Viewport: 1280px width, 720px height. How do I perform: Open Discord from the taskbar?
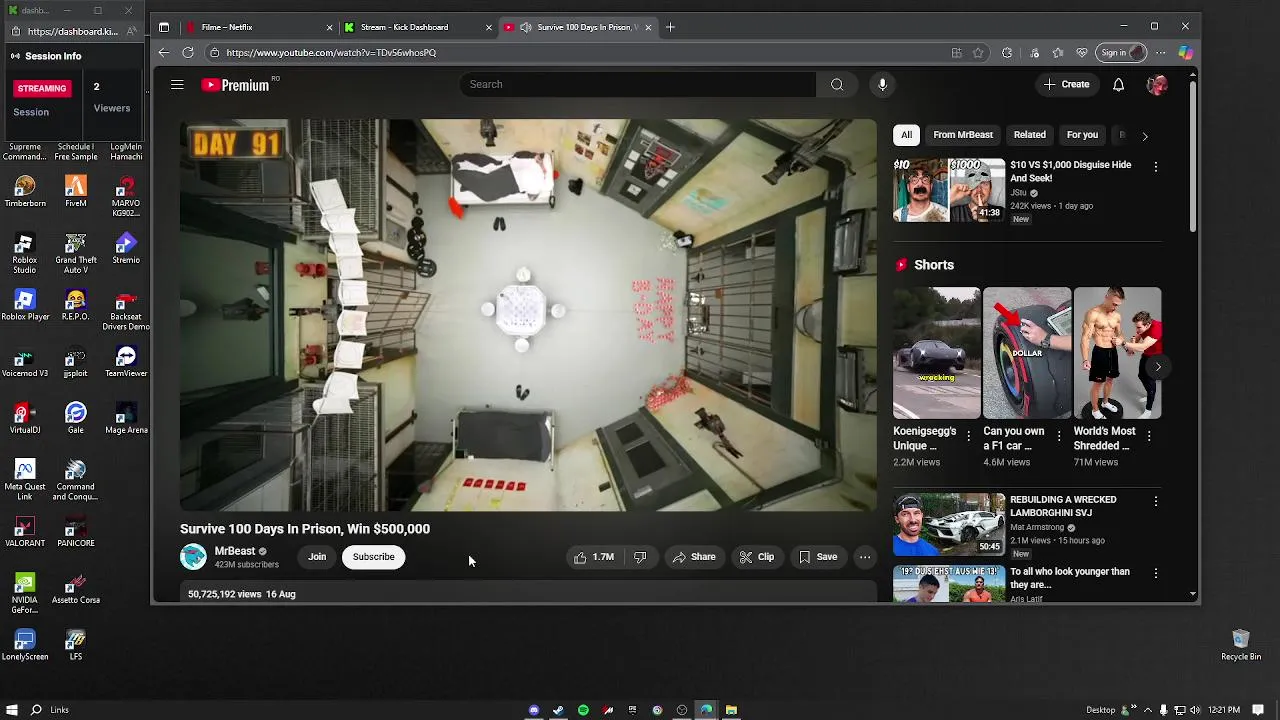[x=534, y=710]
